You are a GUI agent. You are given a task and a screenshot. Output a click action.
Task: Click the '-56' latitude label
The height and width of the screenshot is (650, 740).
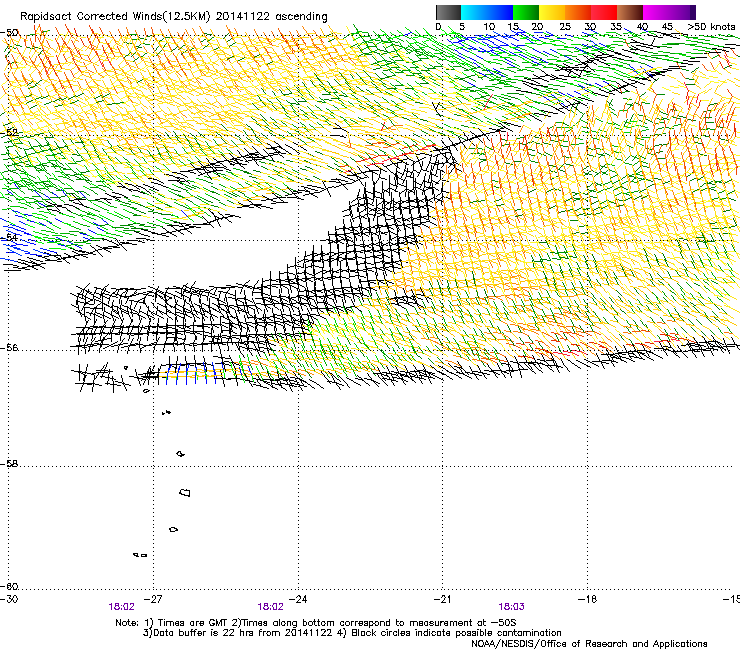point(10,347)
